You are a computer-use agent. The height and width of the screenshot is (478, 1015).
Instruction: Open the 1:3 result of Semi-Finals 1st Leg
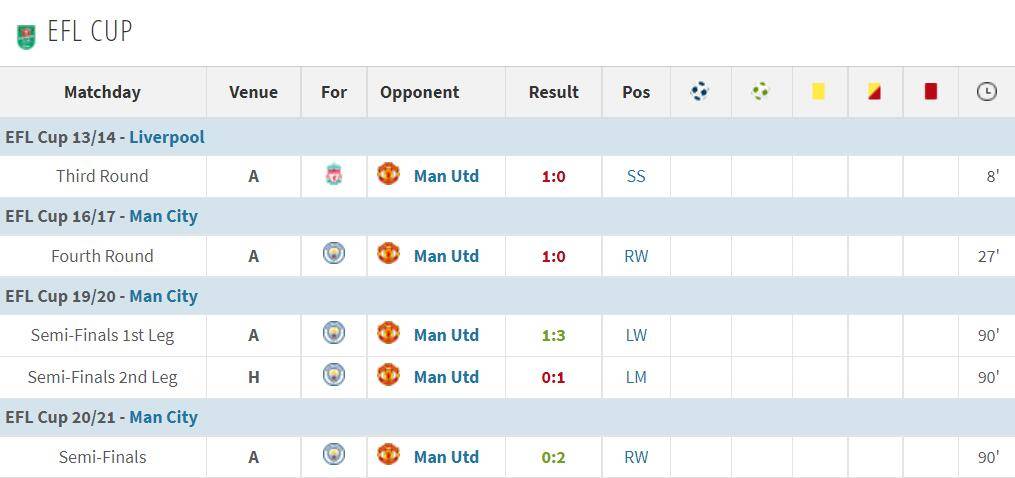(553, 335)
